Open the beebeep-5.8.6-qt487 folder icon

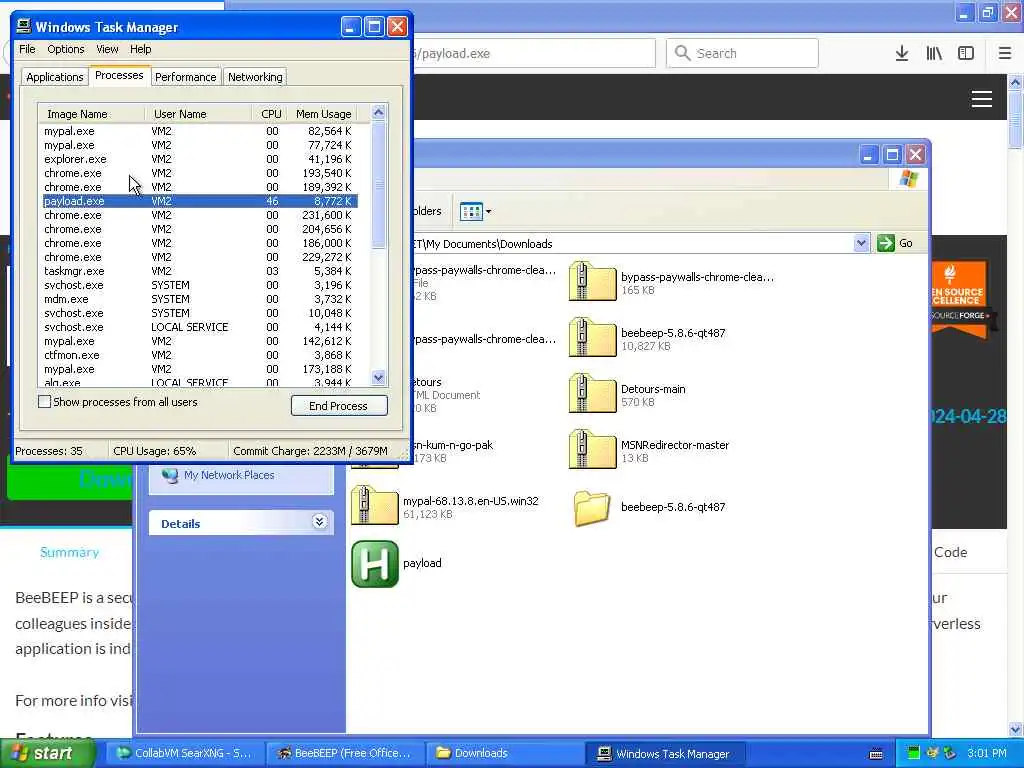pos(592,507)
